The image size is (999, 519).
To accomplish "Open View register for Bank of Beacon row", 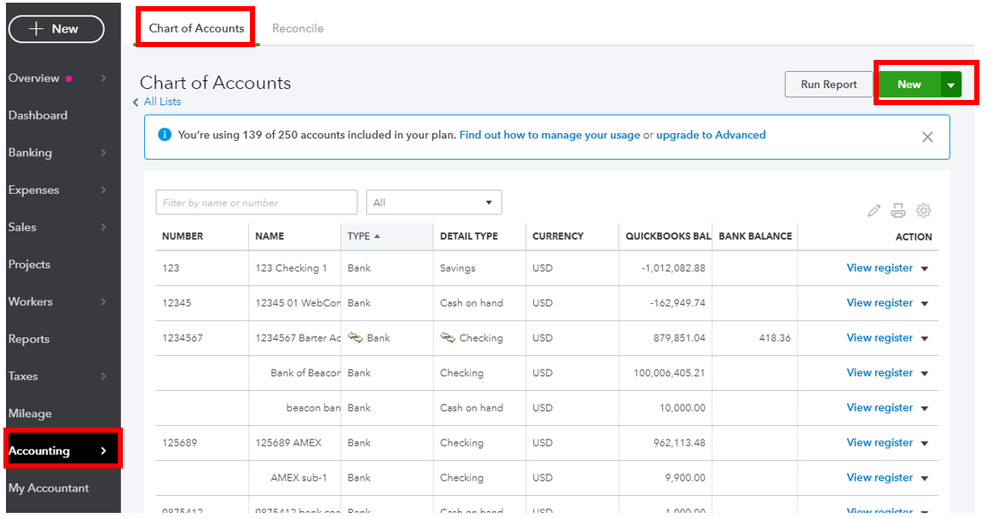I will pyautogui.click(x=879, y=373).
